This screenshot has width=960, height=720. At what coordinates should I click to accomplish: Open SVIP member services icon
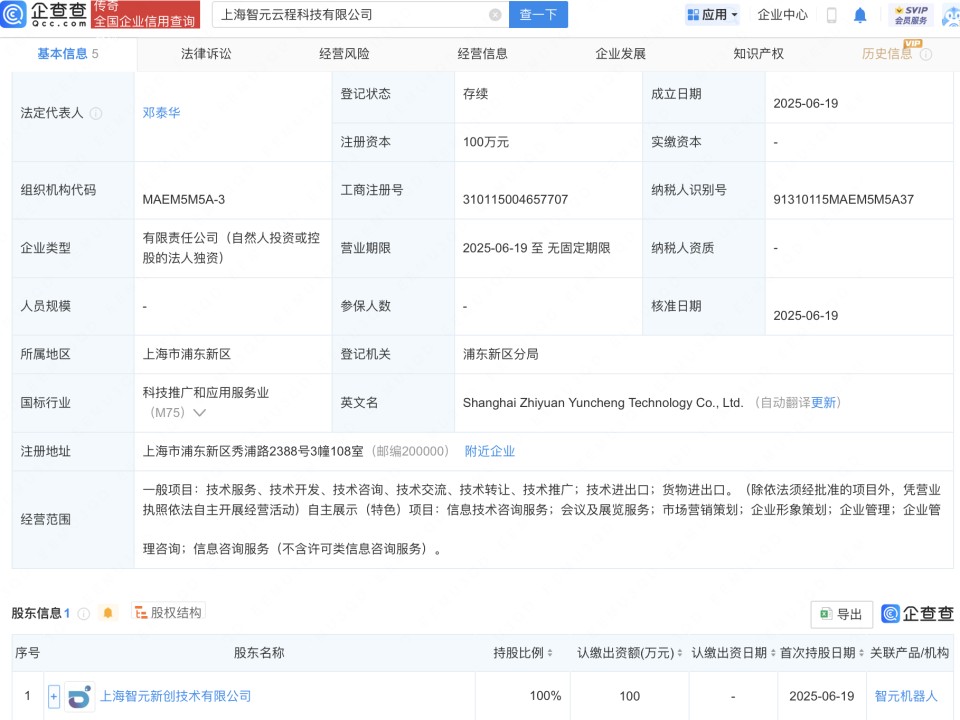pos(910,15)
